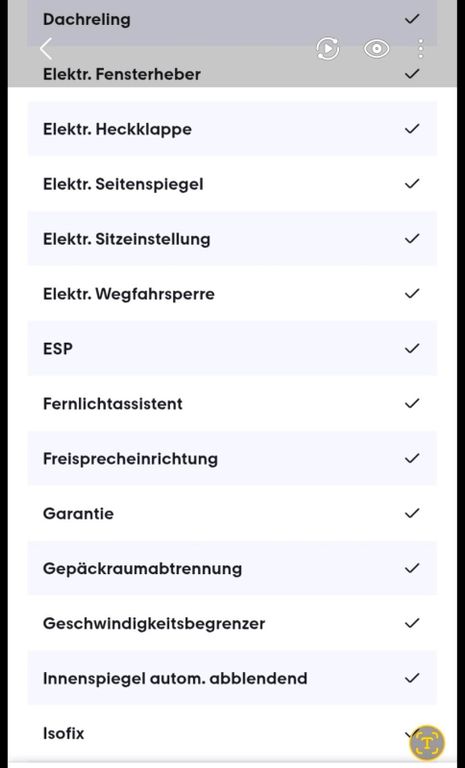The image size is (465, 768).
Task: Select the Gepäckraumabtrennung row
Action: 232,568
